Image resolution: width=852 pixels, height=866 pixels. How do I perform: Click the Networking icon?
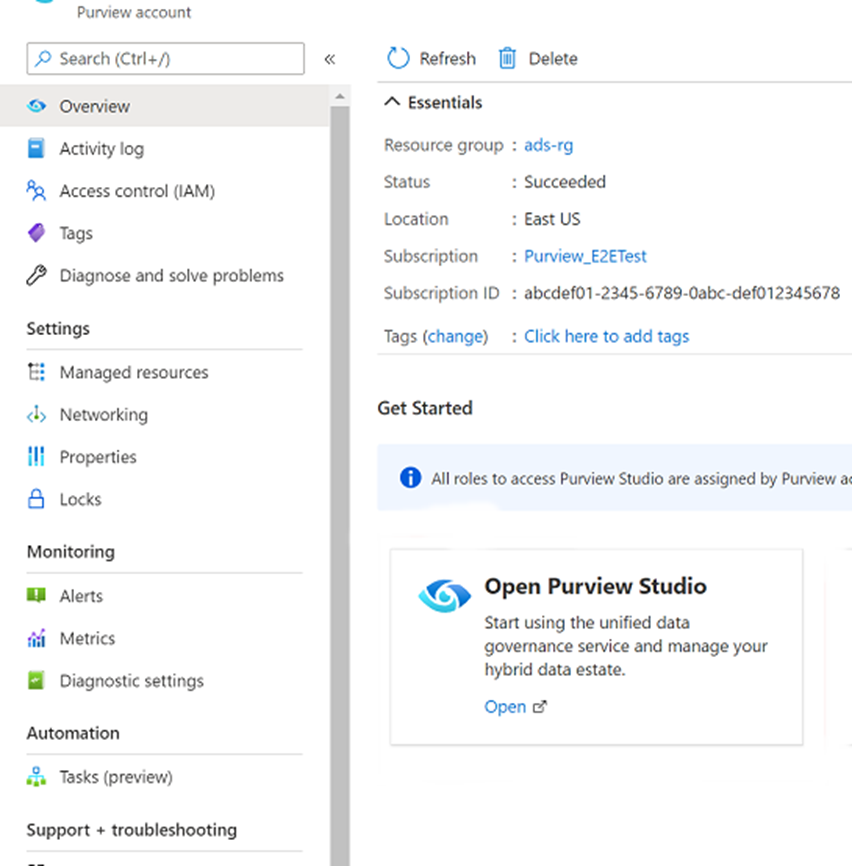coord(36,414)
